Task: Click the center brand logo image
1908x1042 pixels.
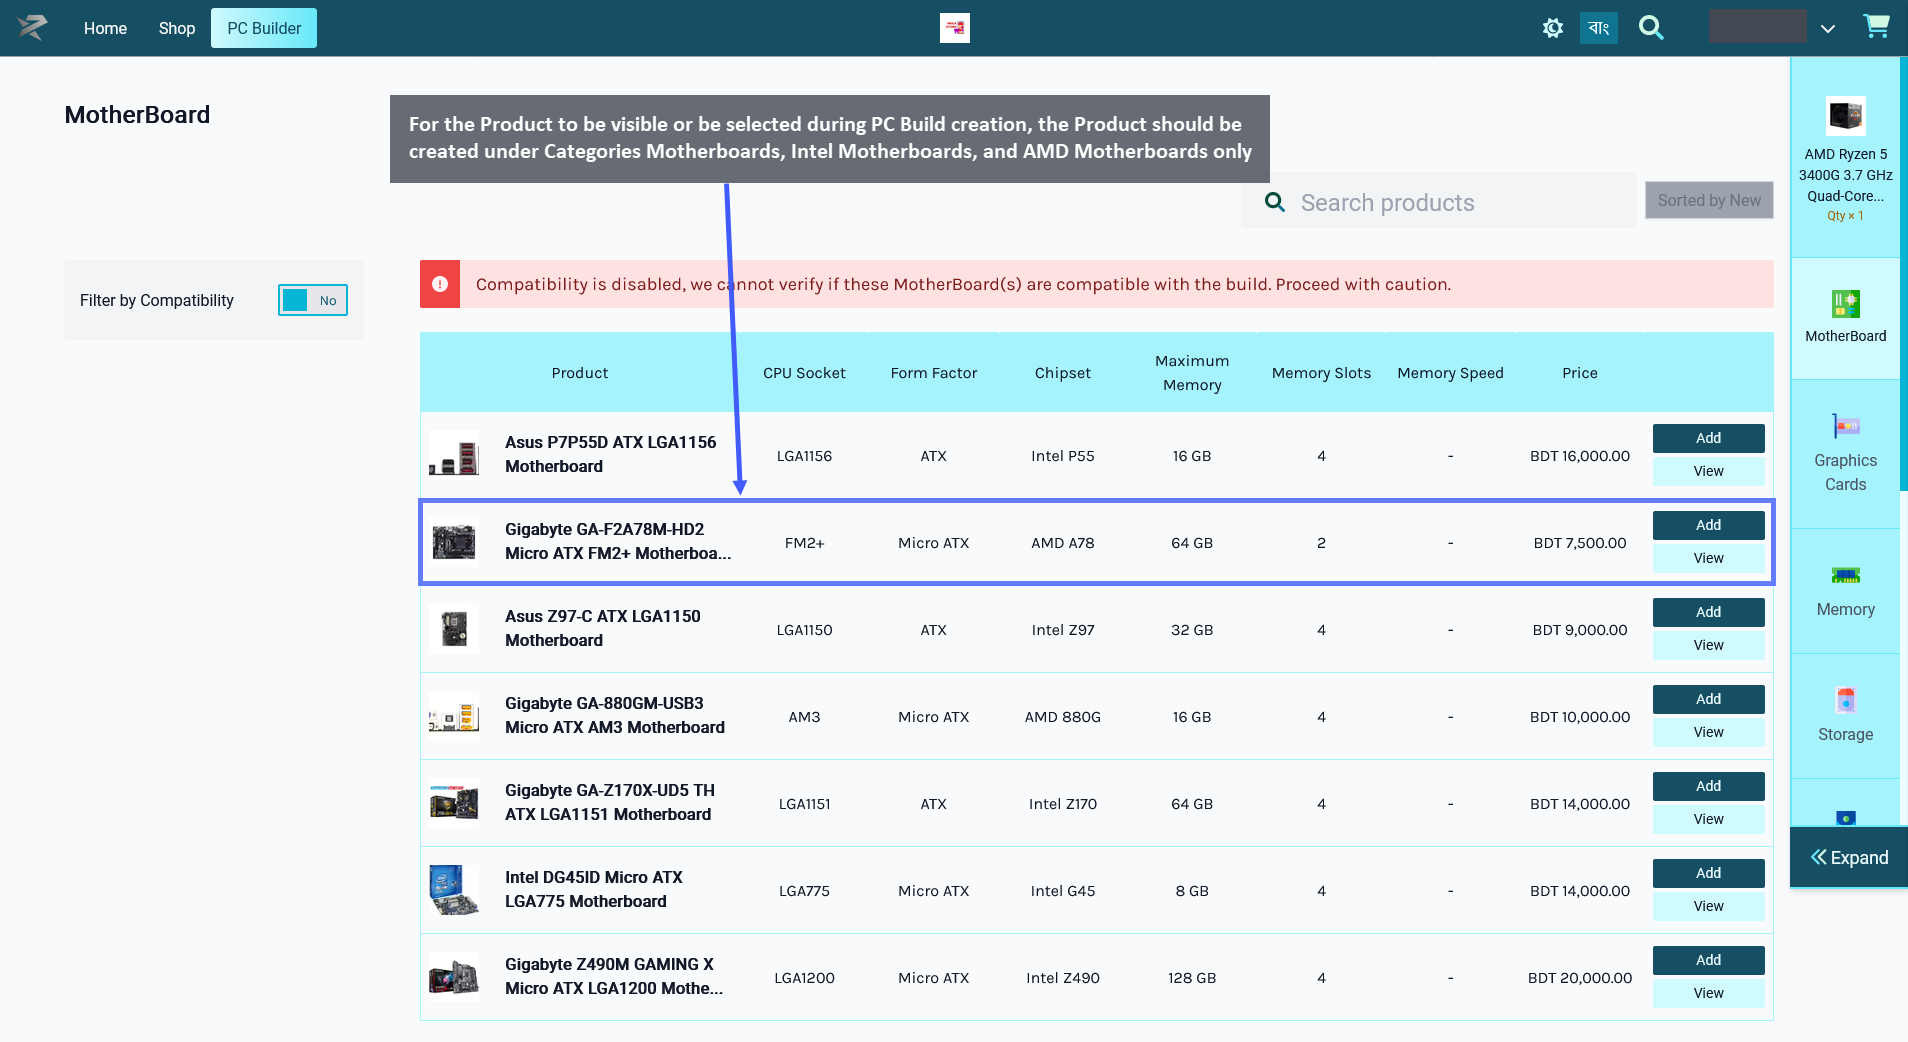Action: click(954, 28)
